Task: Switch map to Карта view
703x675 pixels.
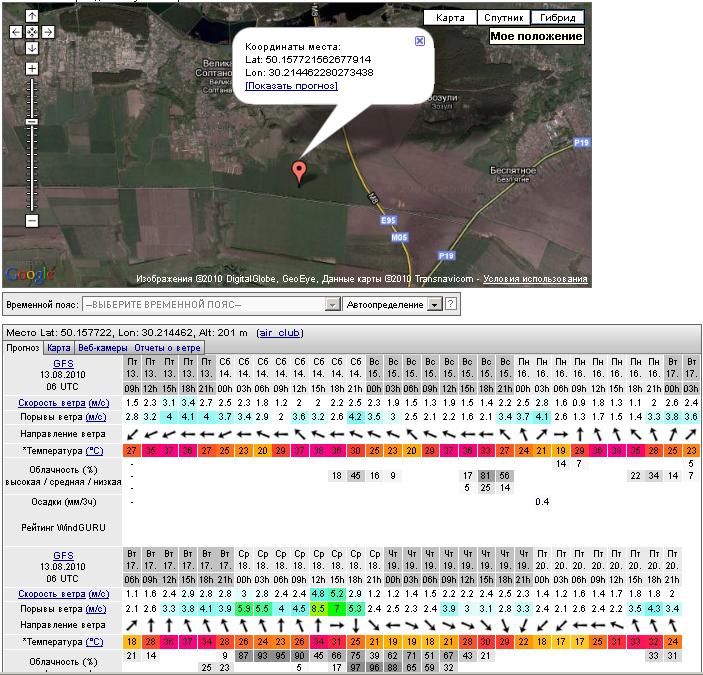Action: pos(450,18)
